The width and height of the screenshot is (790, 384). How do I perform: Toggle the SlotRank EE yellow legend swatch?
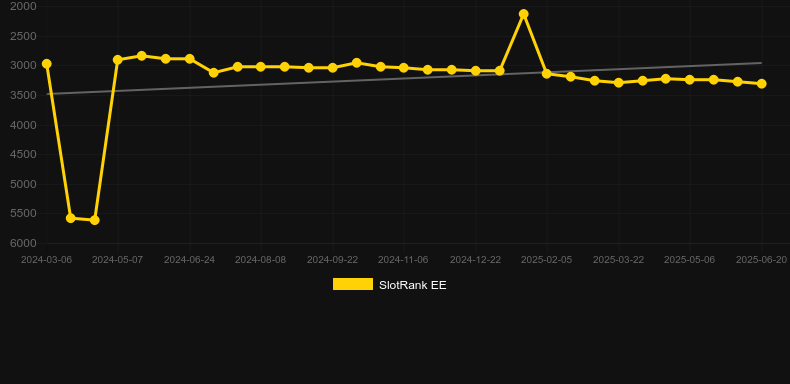coord(353,284)
